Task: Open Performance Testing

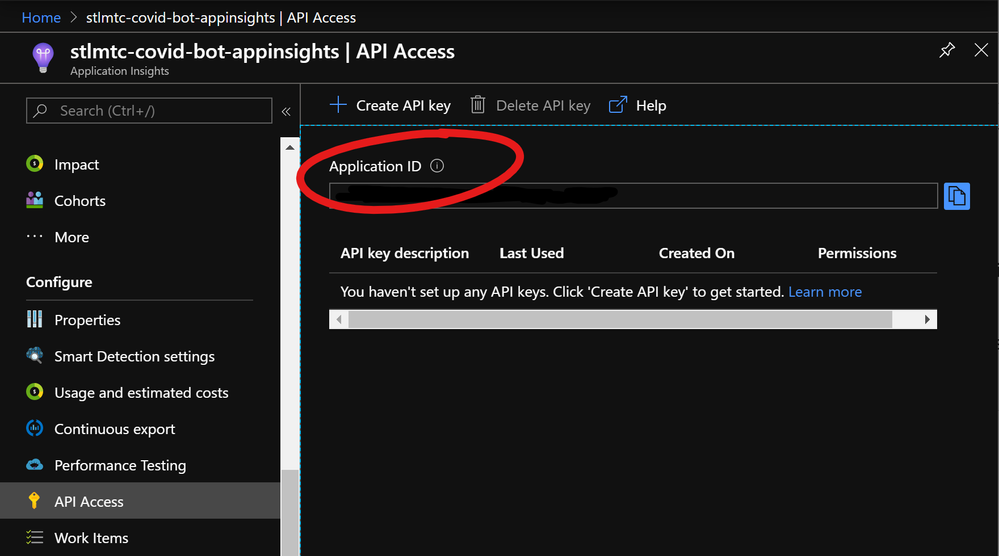Action: point(120,465)
